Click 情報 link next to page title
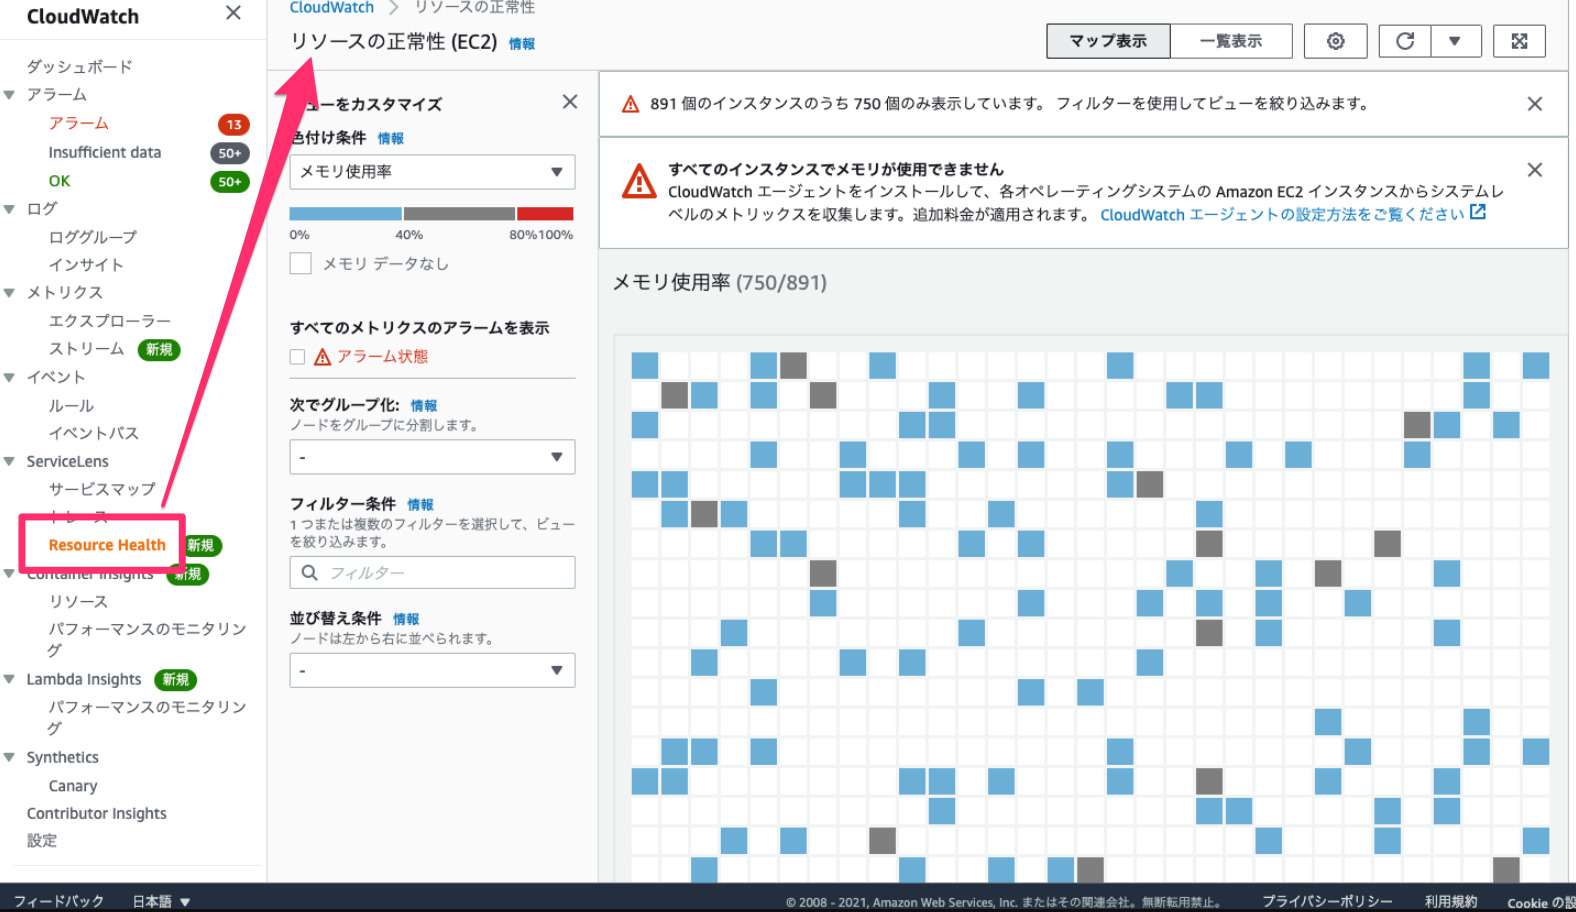This screenshot has width=1576, height=912. click(x=522, y=43)
